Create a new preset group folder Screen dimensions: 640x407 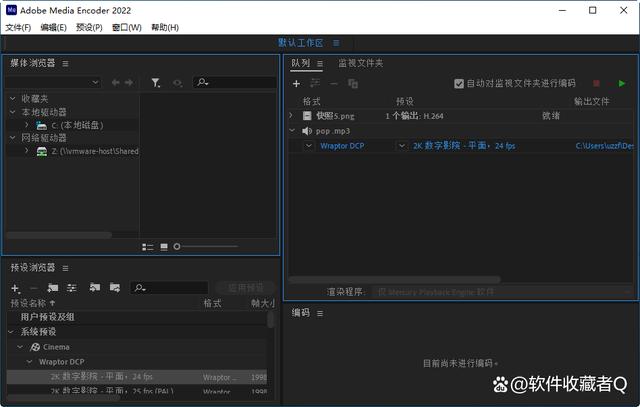pyautogui.click(x=53, y=288)
